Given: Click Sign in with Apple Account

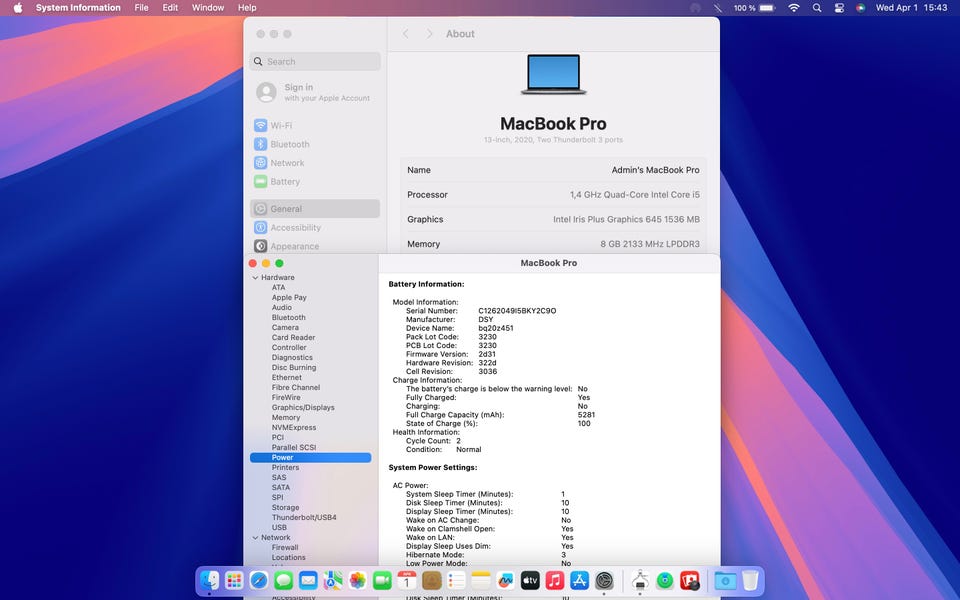Looking at the screenshot, I should [315, 92].
